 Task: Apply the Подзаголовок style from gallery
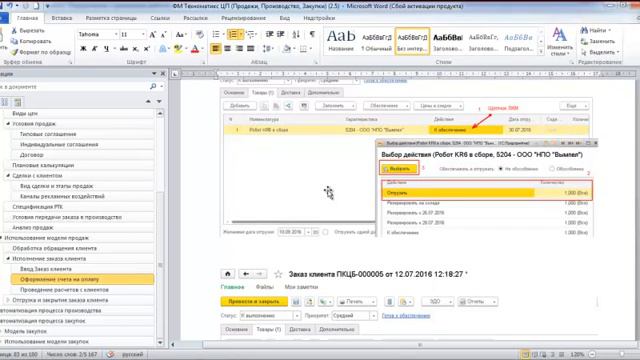point(518,41)
